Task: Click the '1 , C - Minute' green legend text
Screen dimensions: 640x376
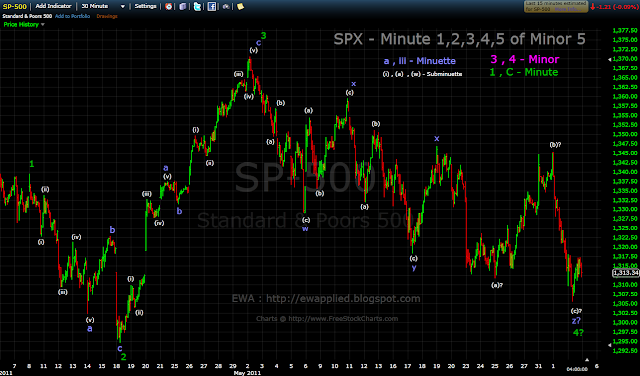Action: click(524, 72)
